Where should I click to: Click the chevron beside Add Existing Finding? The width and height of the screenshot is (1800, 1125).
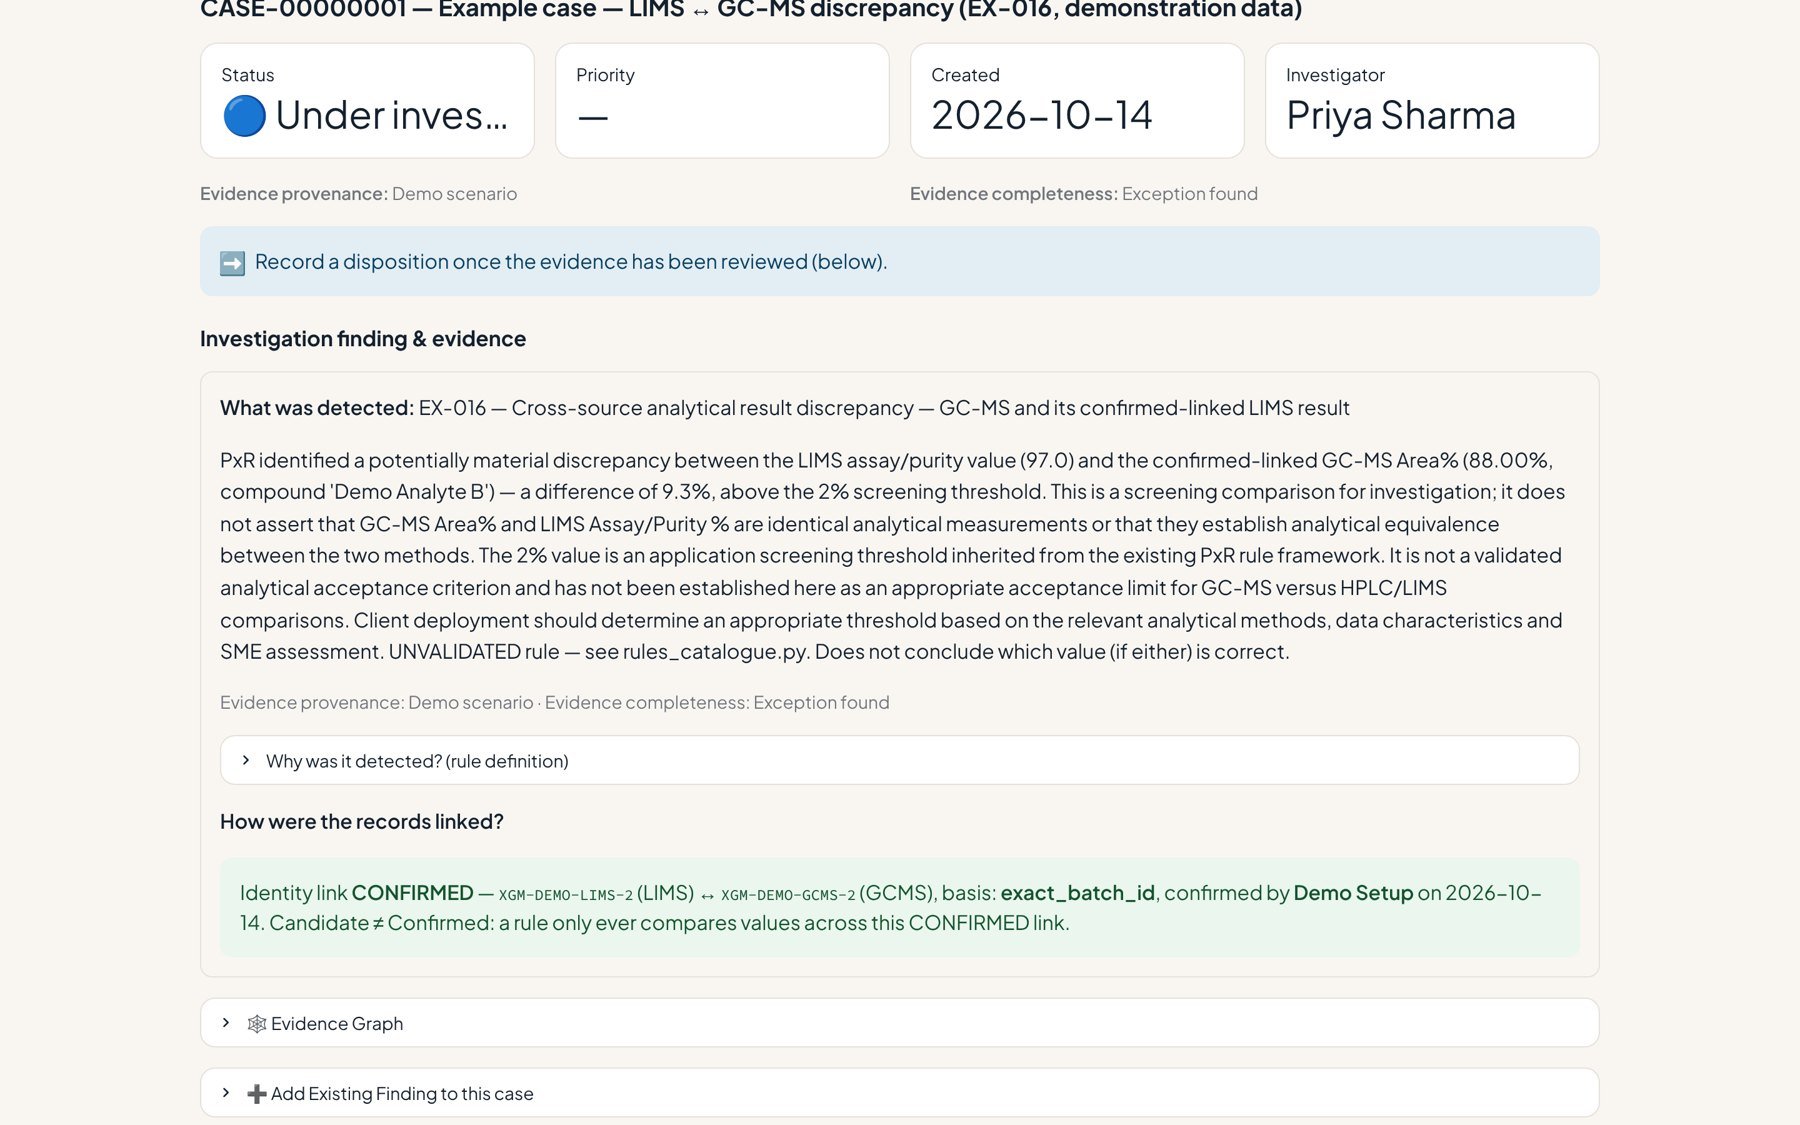pyautogui.click(x=226, y=1093)
